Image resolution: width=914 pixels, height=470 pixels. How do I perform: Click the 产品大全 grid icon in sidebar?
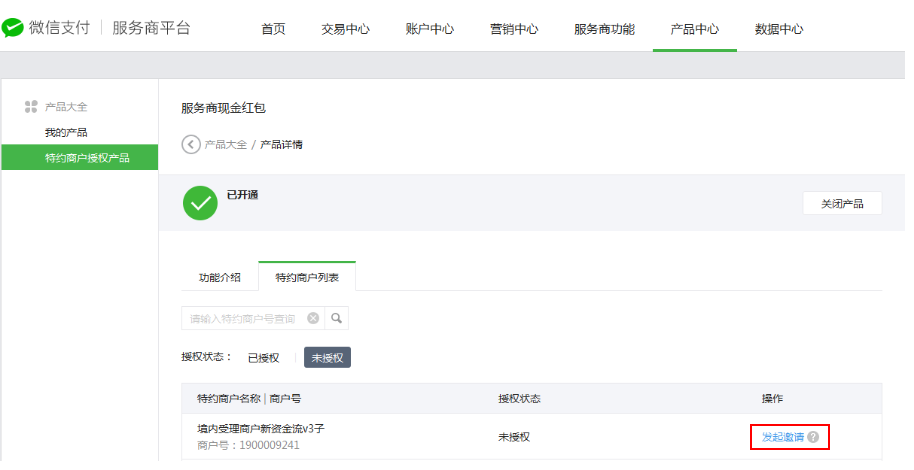point(31,106)
